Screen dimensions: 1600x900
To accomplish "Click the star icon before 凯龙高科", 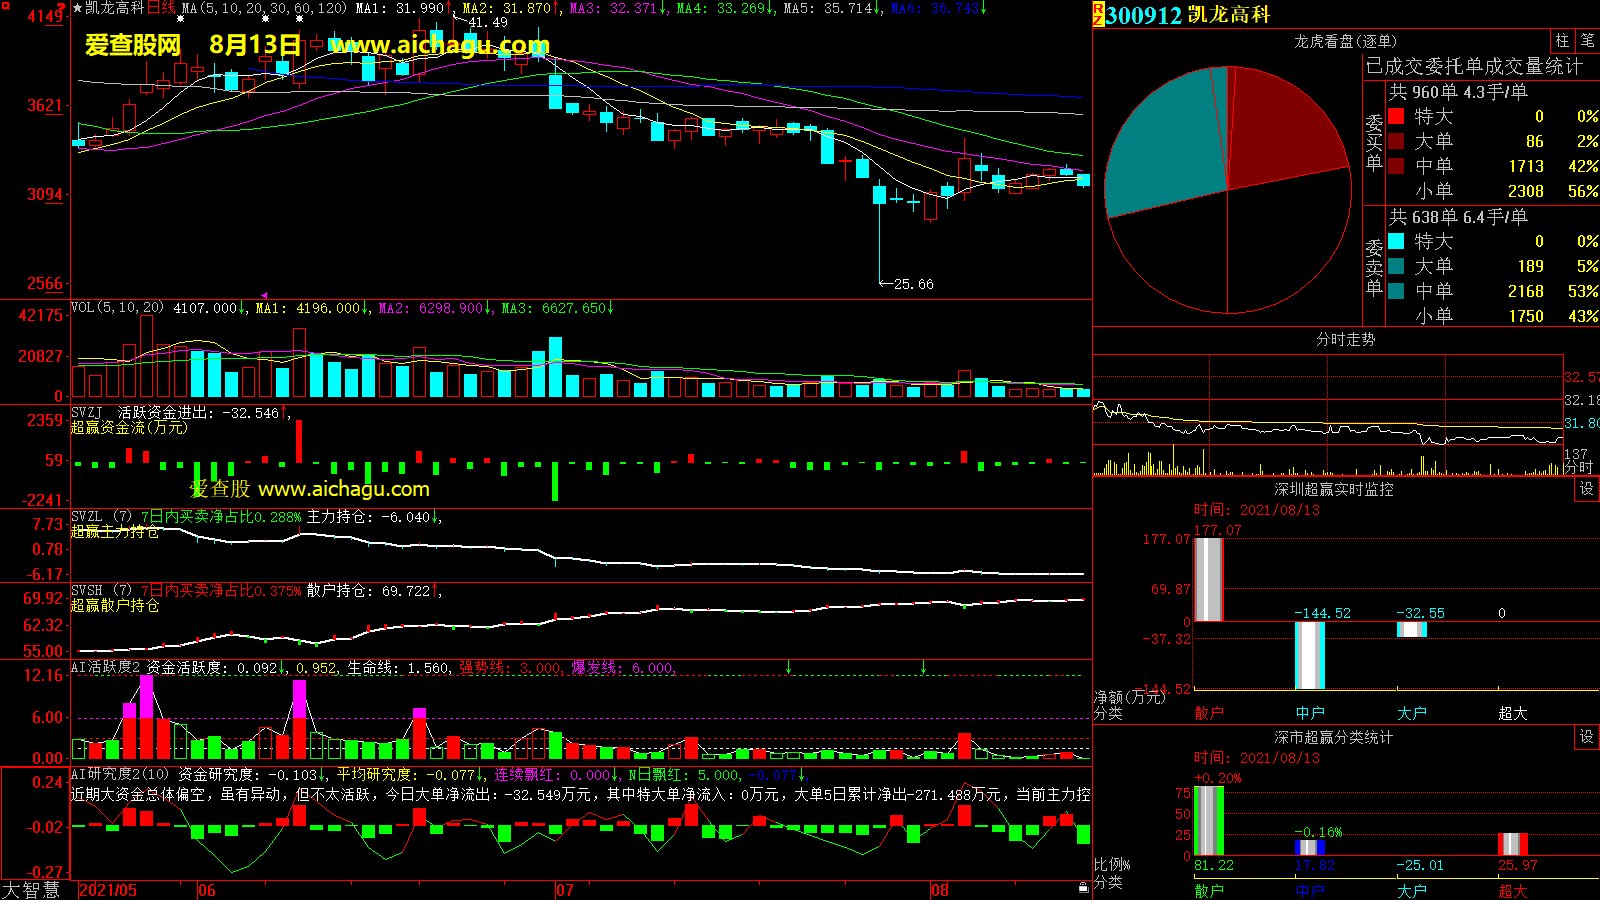I will [78, 8].
